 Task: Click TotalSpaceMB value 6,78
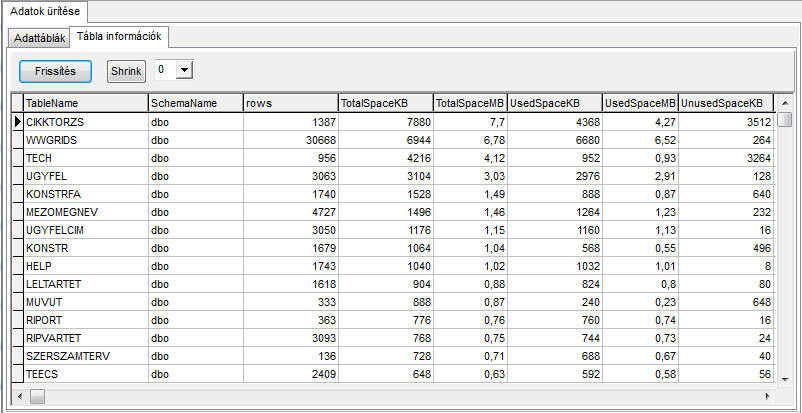(x=470, y=140)
